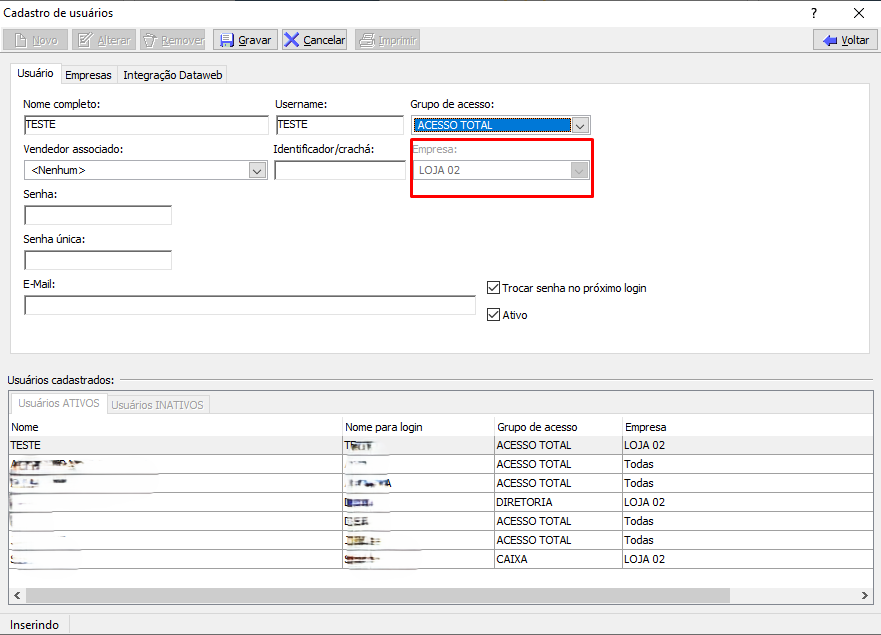
Task: Click the Inserindo status bar text
Action: tap(34, 625)
